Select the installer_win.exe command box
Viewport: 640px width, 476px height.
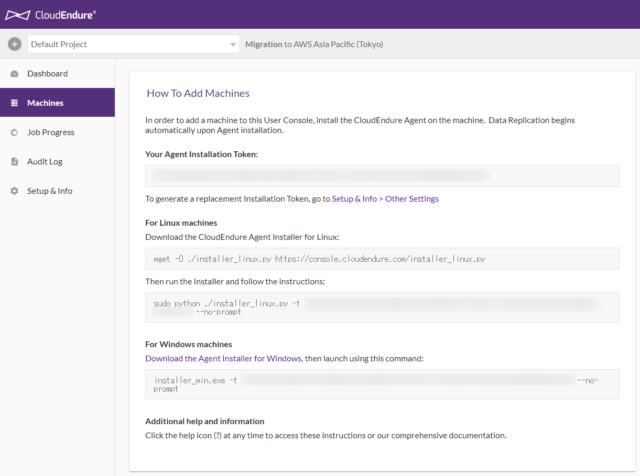[x=382, y=385]
